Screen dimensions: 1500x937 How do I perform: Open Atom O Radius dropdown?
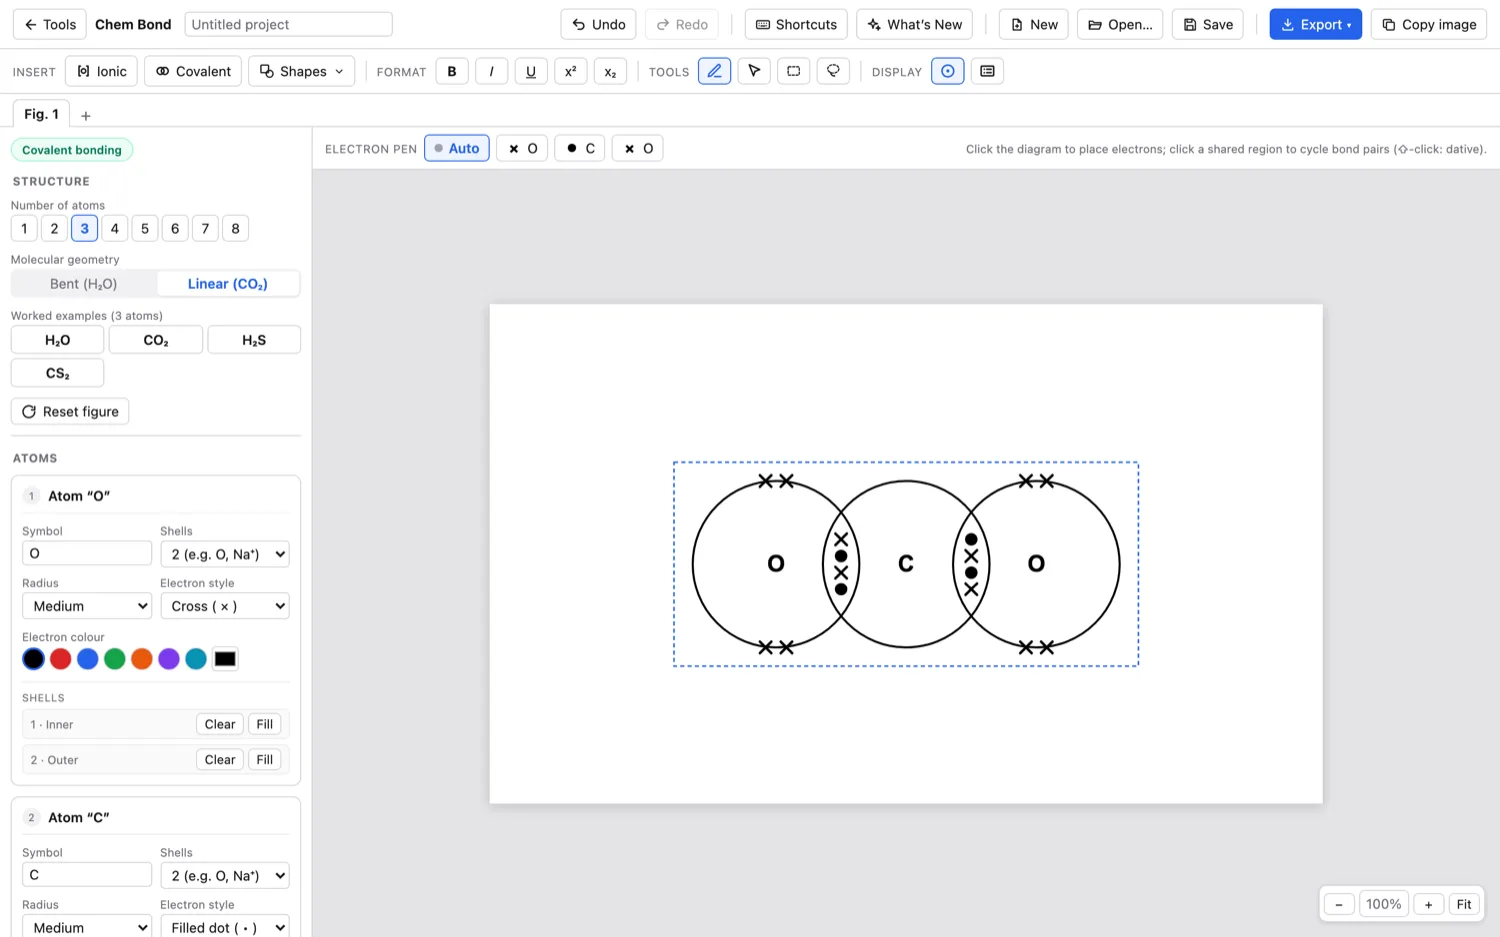(x=87, y=606)
